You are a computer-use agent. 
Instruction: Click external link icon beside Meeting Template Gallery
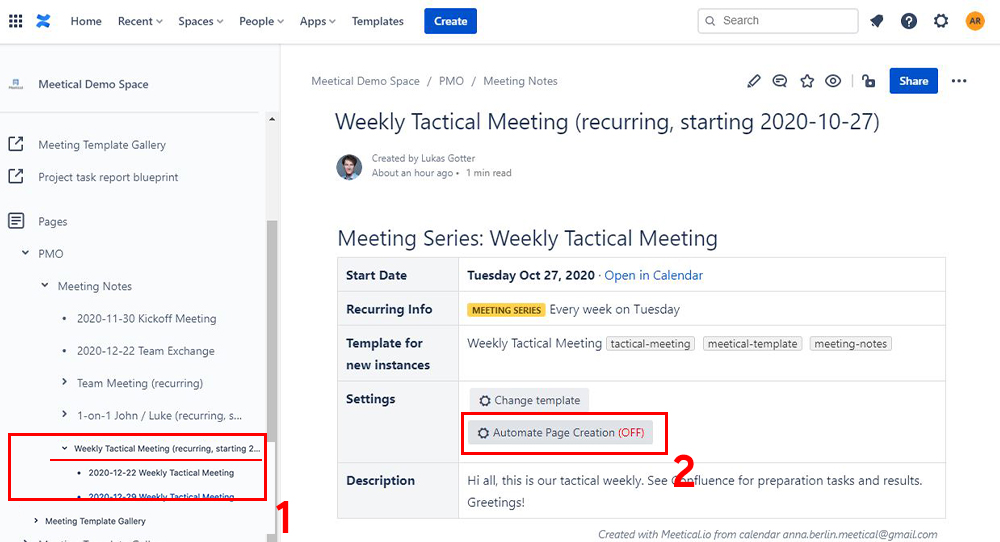click(16, 144)
